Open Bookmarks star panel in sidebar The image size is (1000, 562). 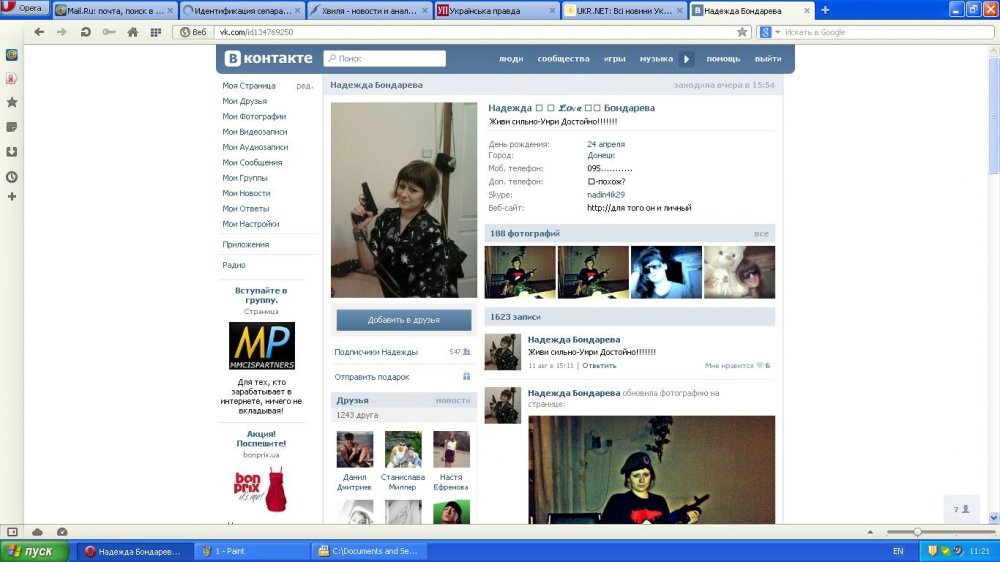(11, 102)
